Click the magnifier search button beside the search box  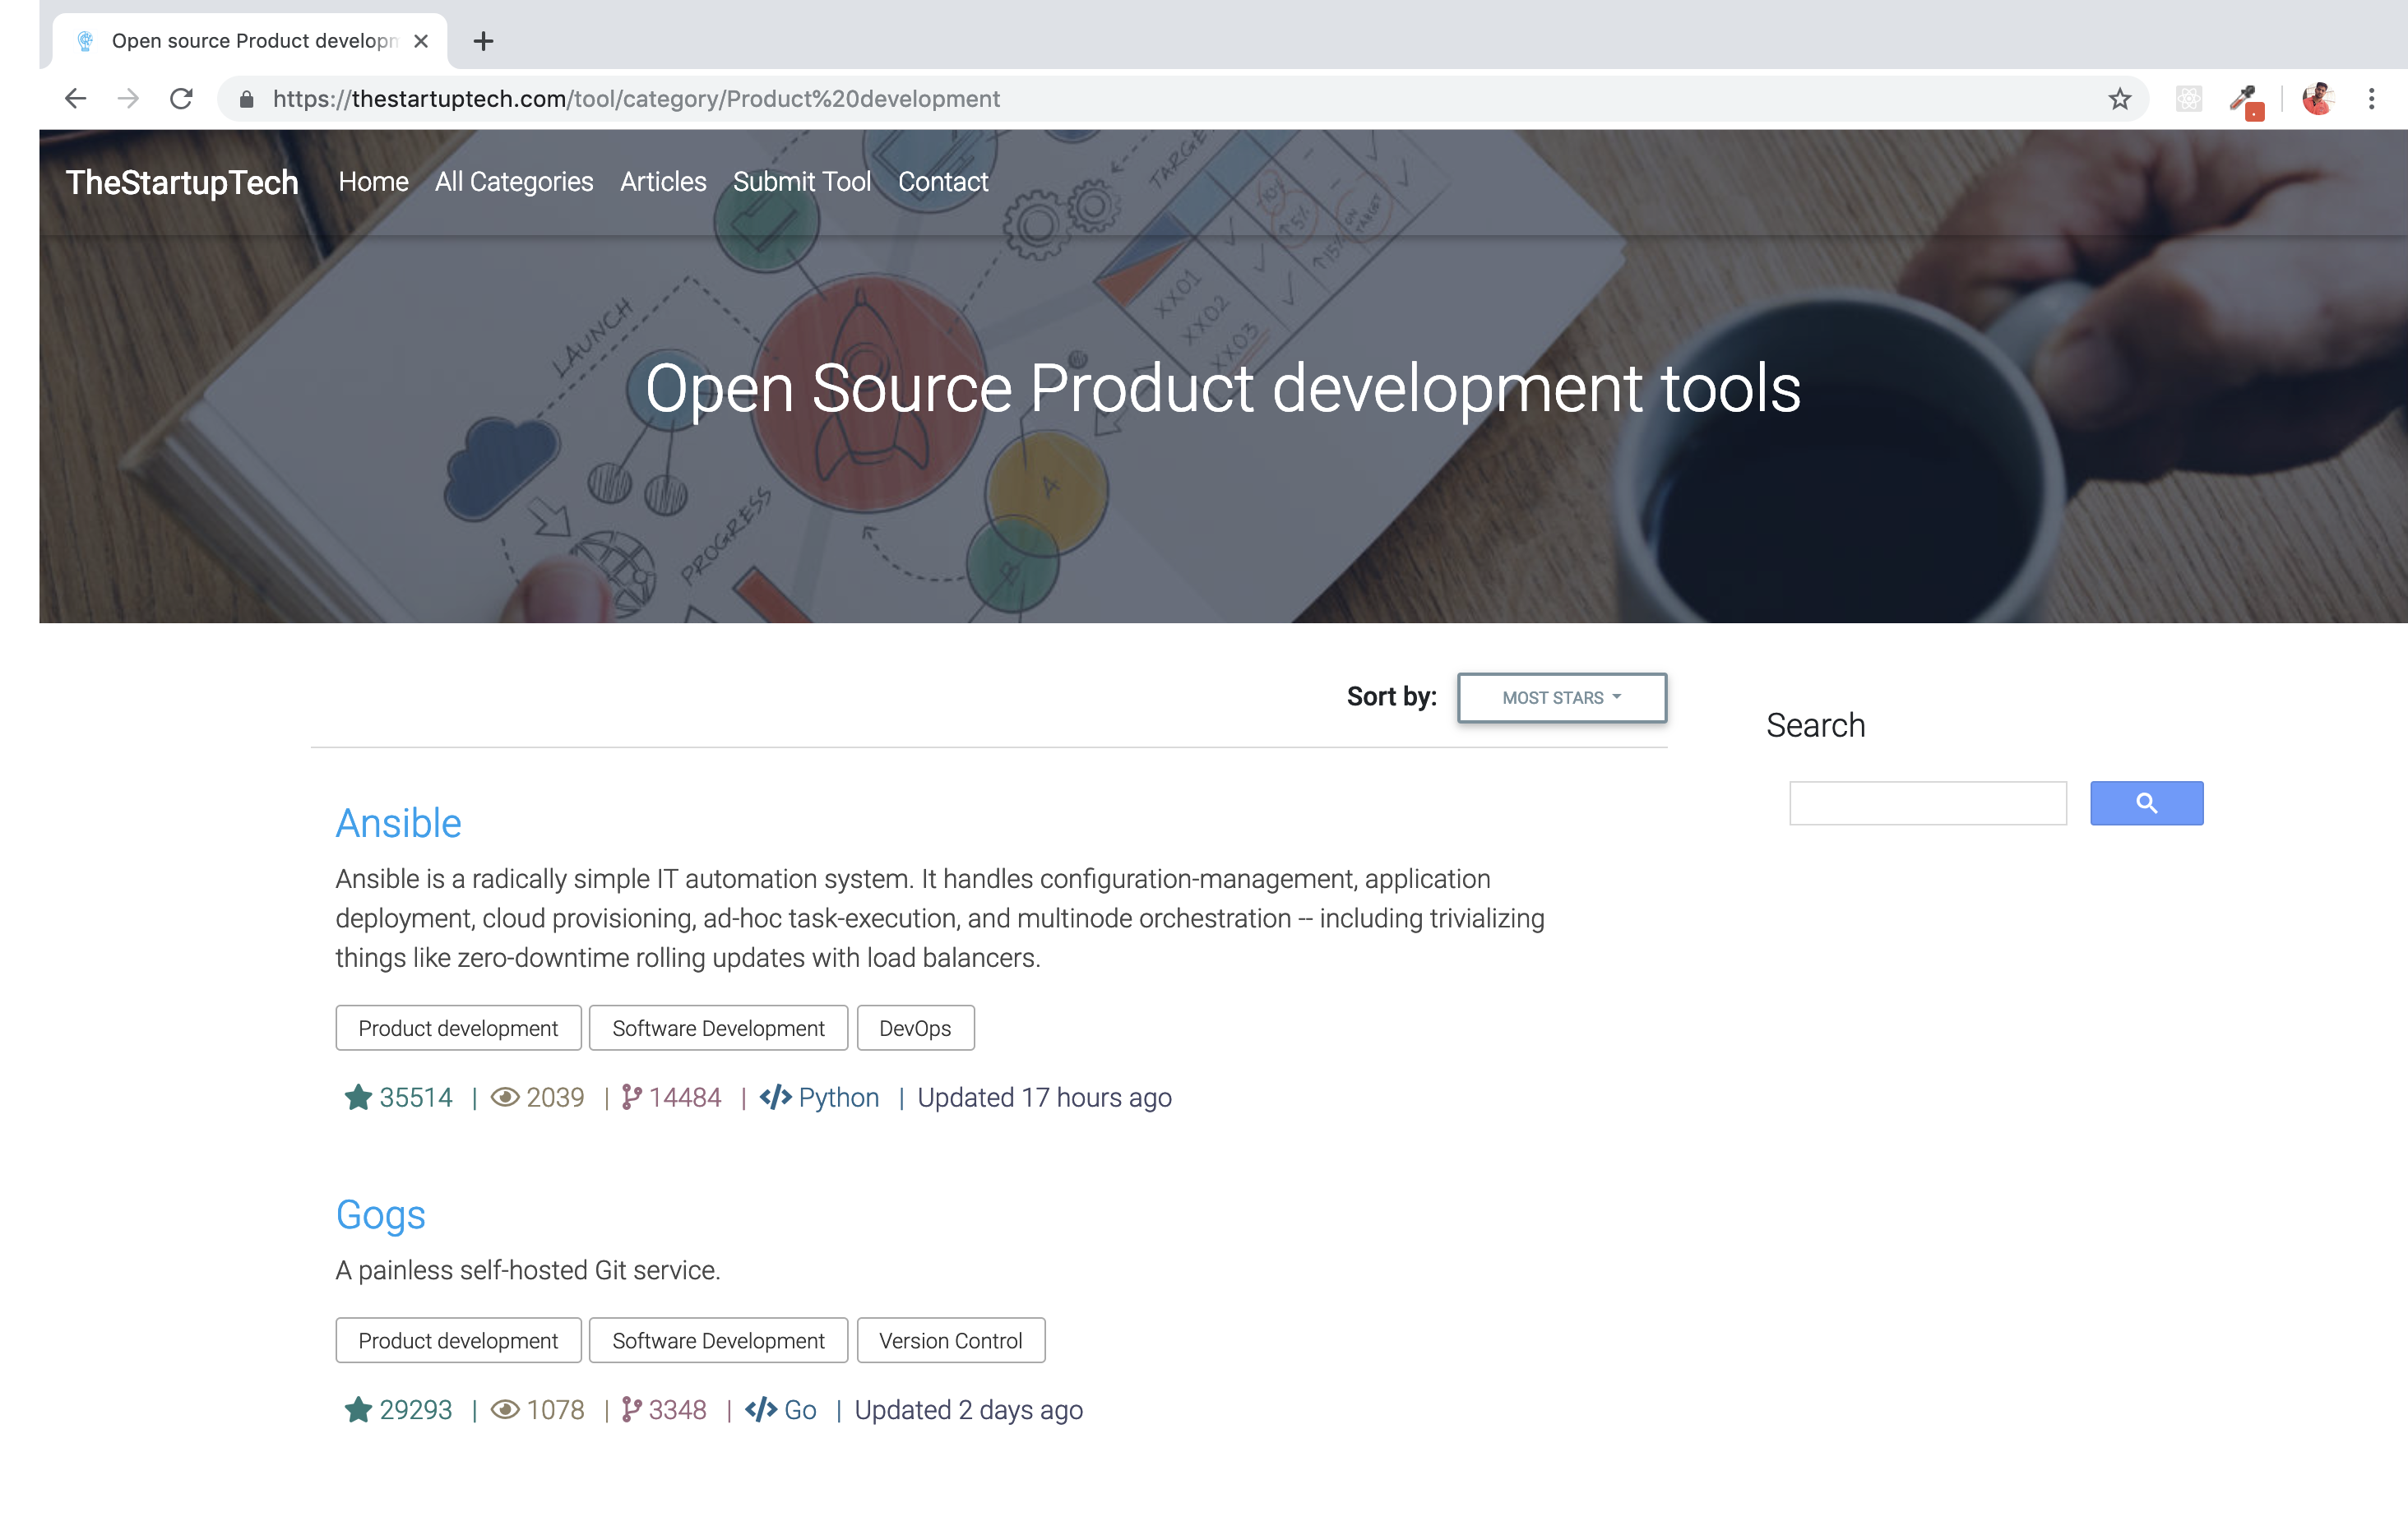click(x=2146, y=803)
